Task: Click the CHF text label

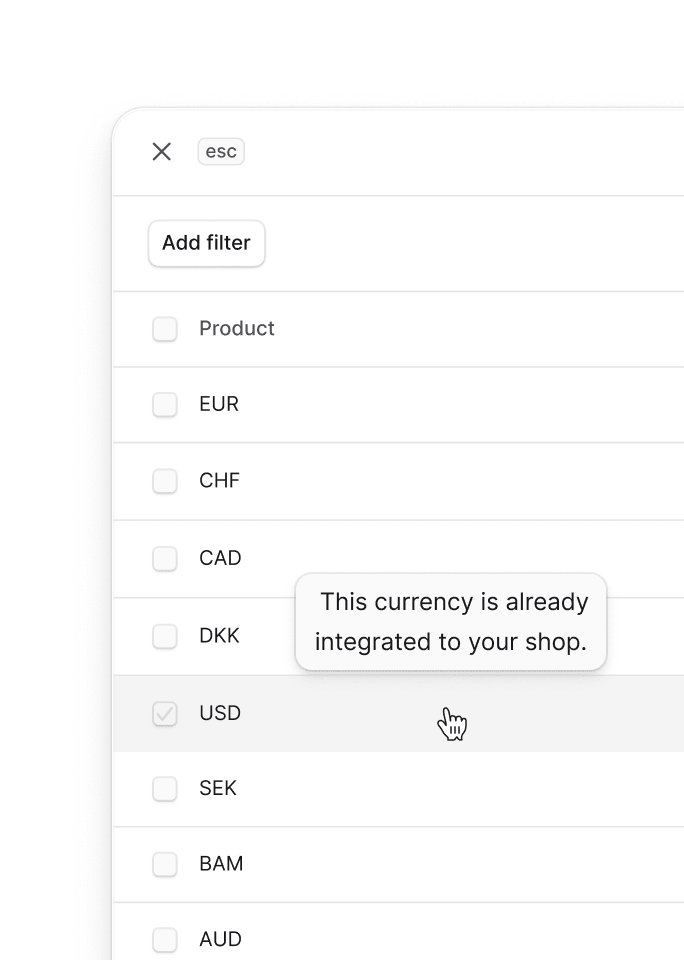Action: coord(219,481)
